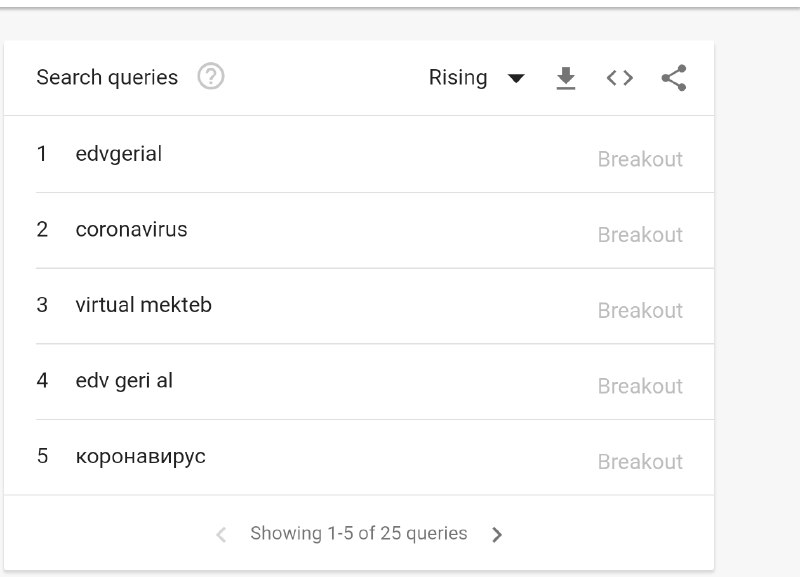This screenshot has width=800, height=577.
Task: Share the search queries widget
Action: (x=674, y=78)
